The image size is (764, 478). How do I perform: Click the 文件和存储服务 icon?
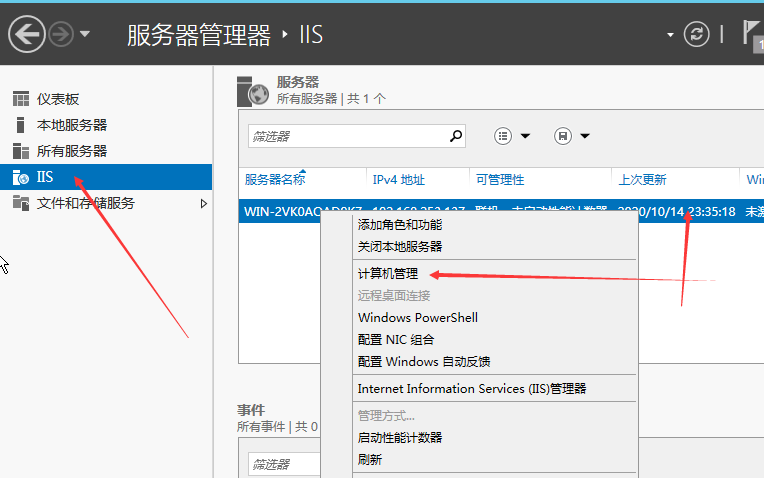(x=20, y=203)
